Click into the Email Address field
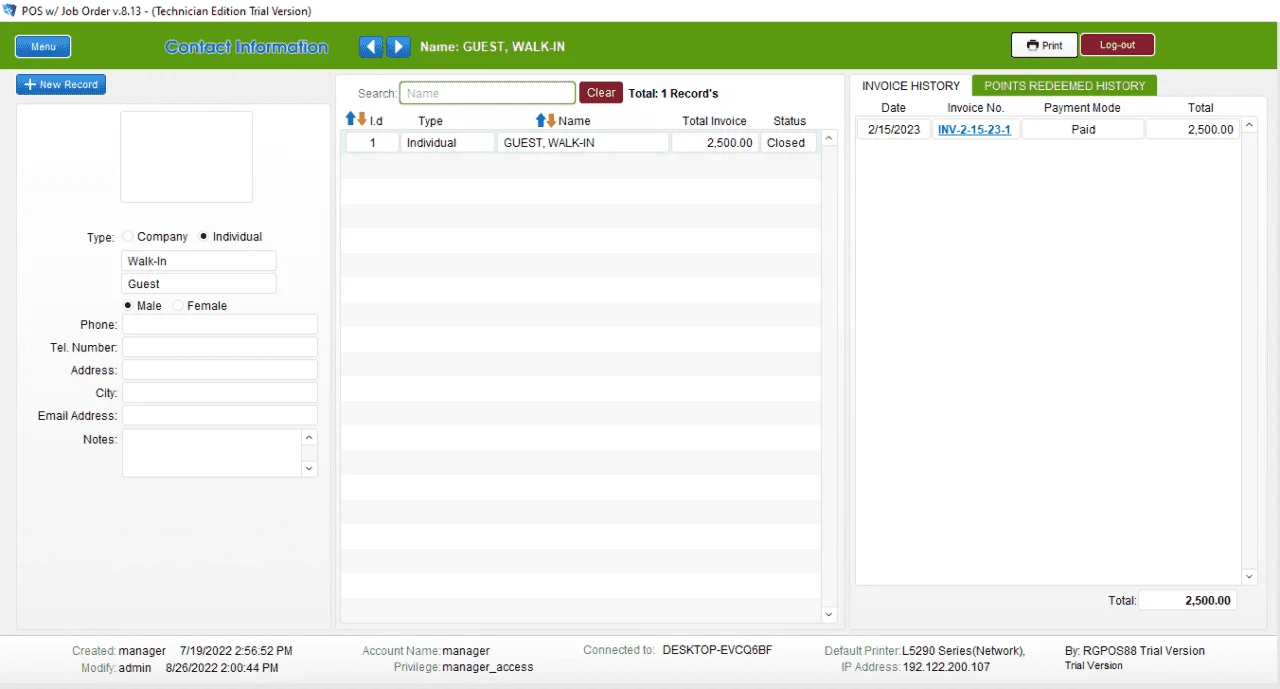Image resolution: width=1280 pixels, height=689 pixels. click(220, 415)
